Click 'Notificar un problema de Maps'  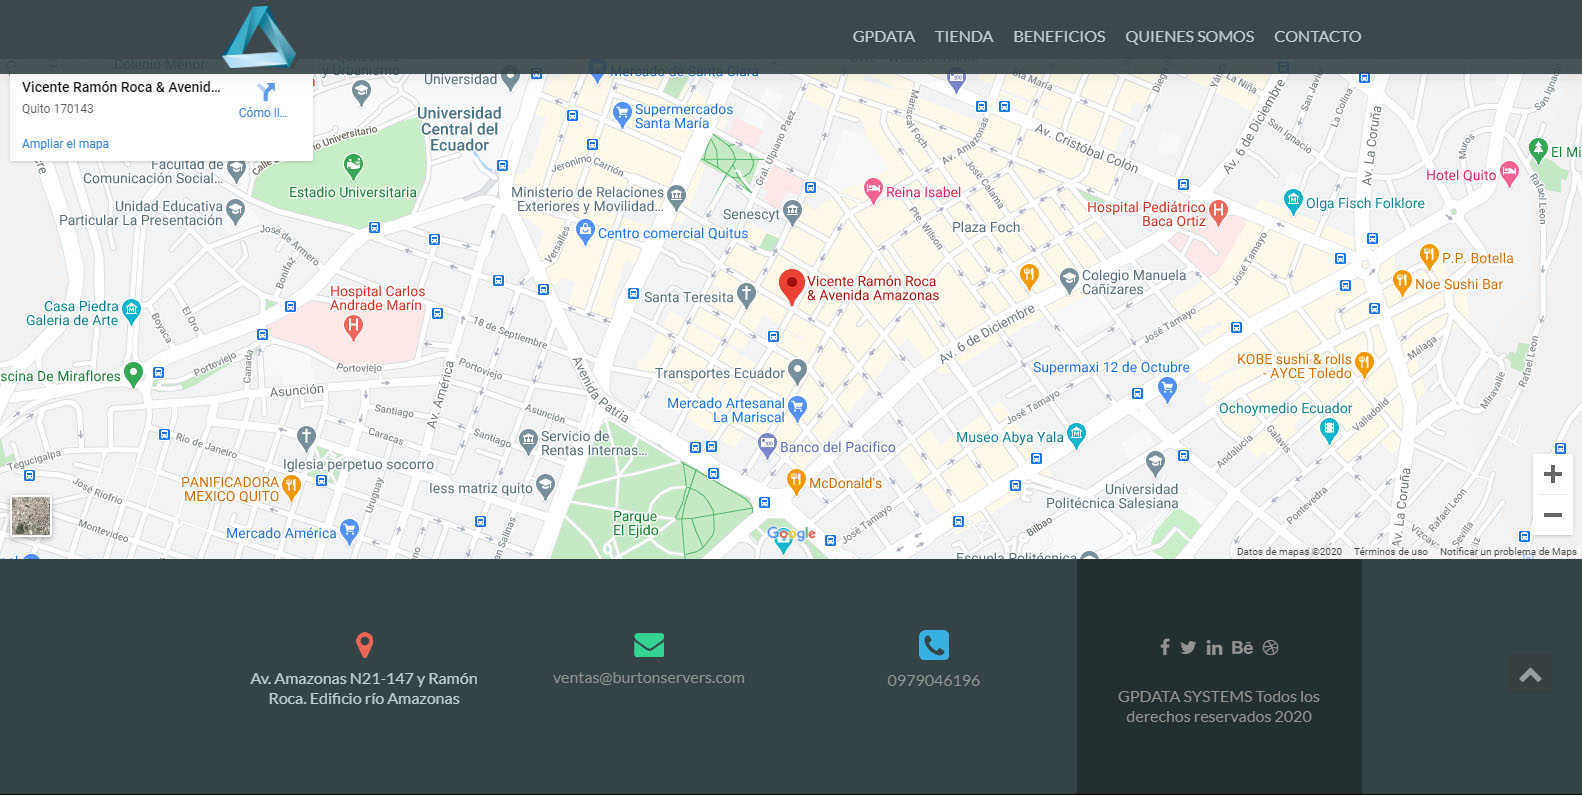pos(1508,552)
